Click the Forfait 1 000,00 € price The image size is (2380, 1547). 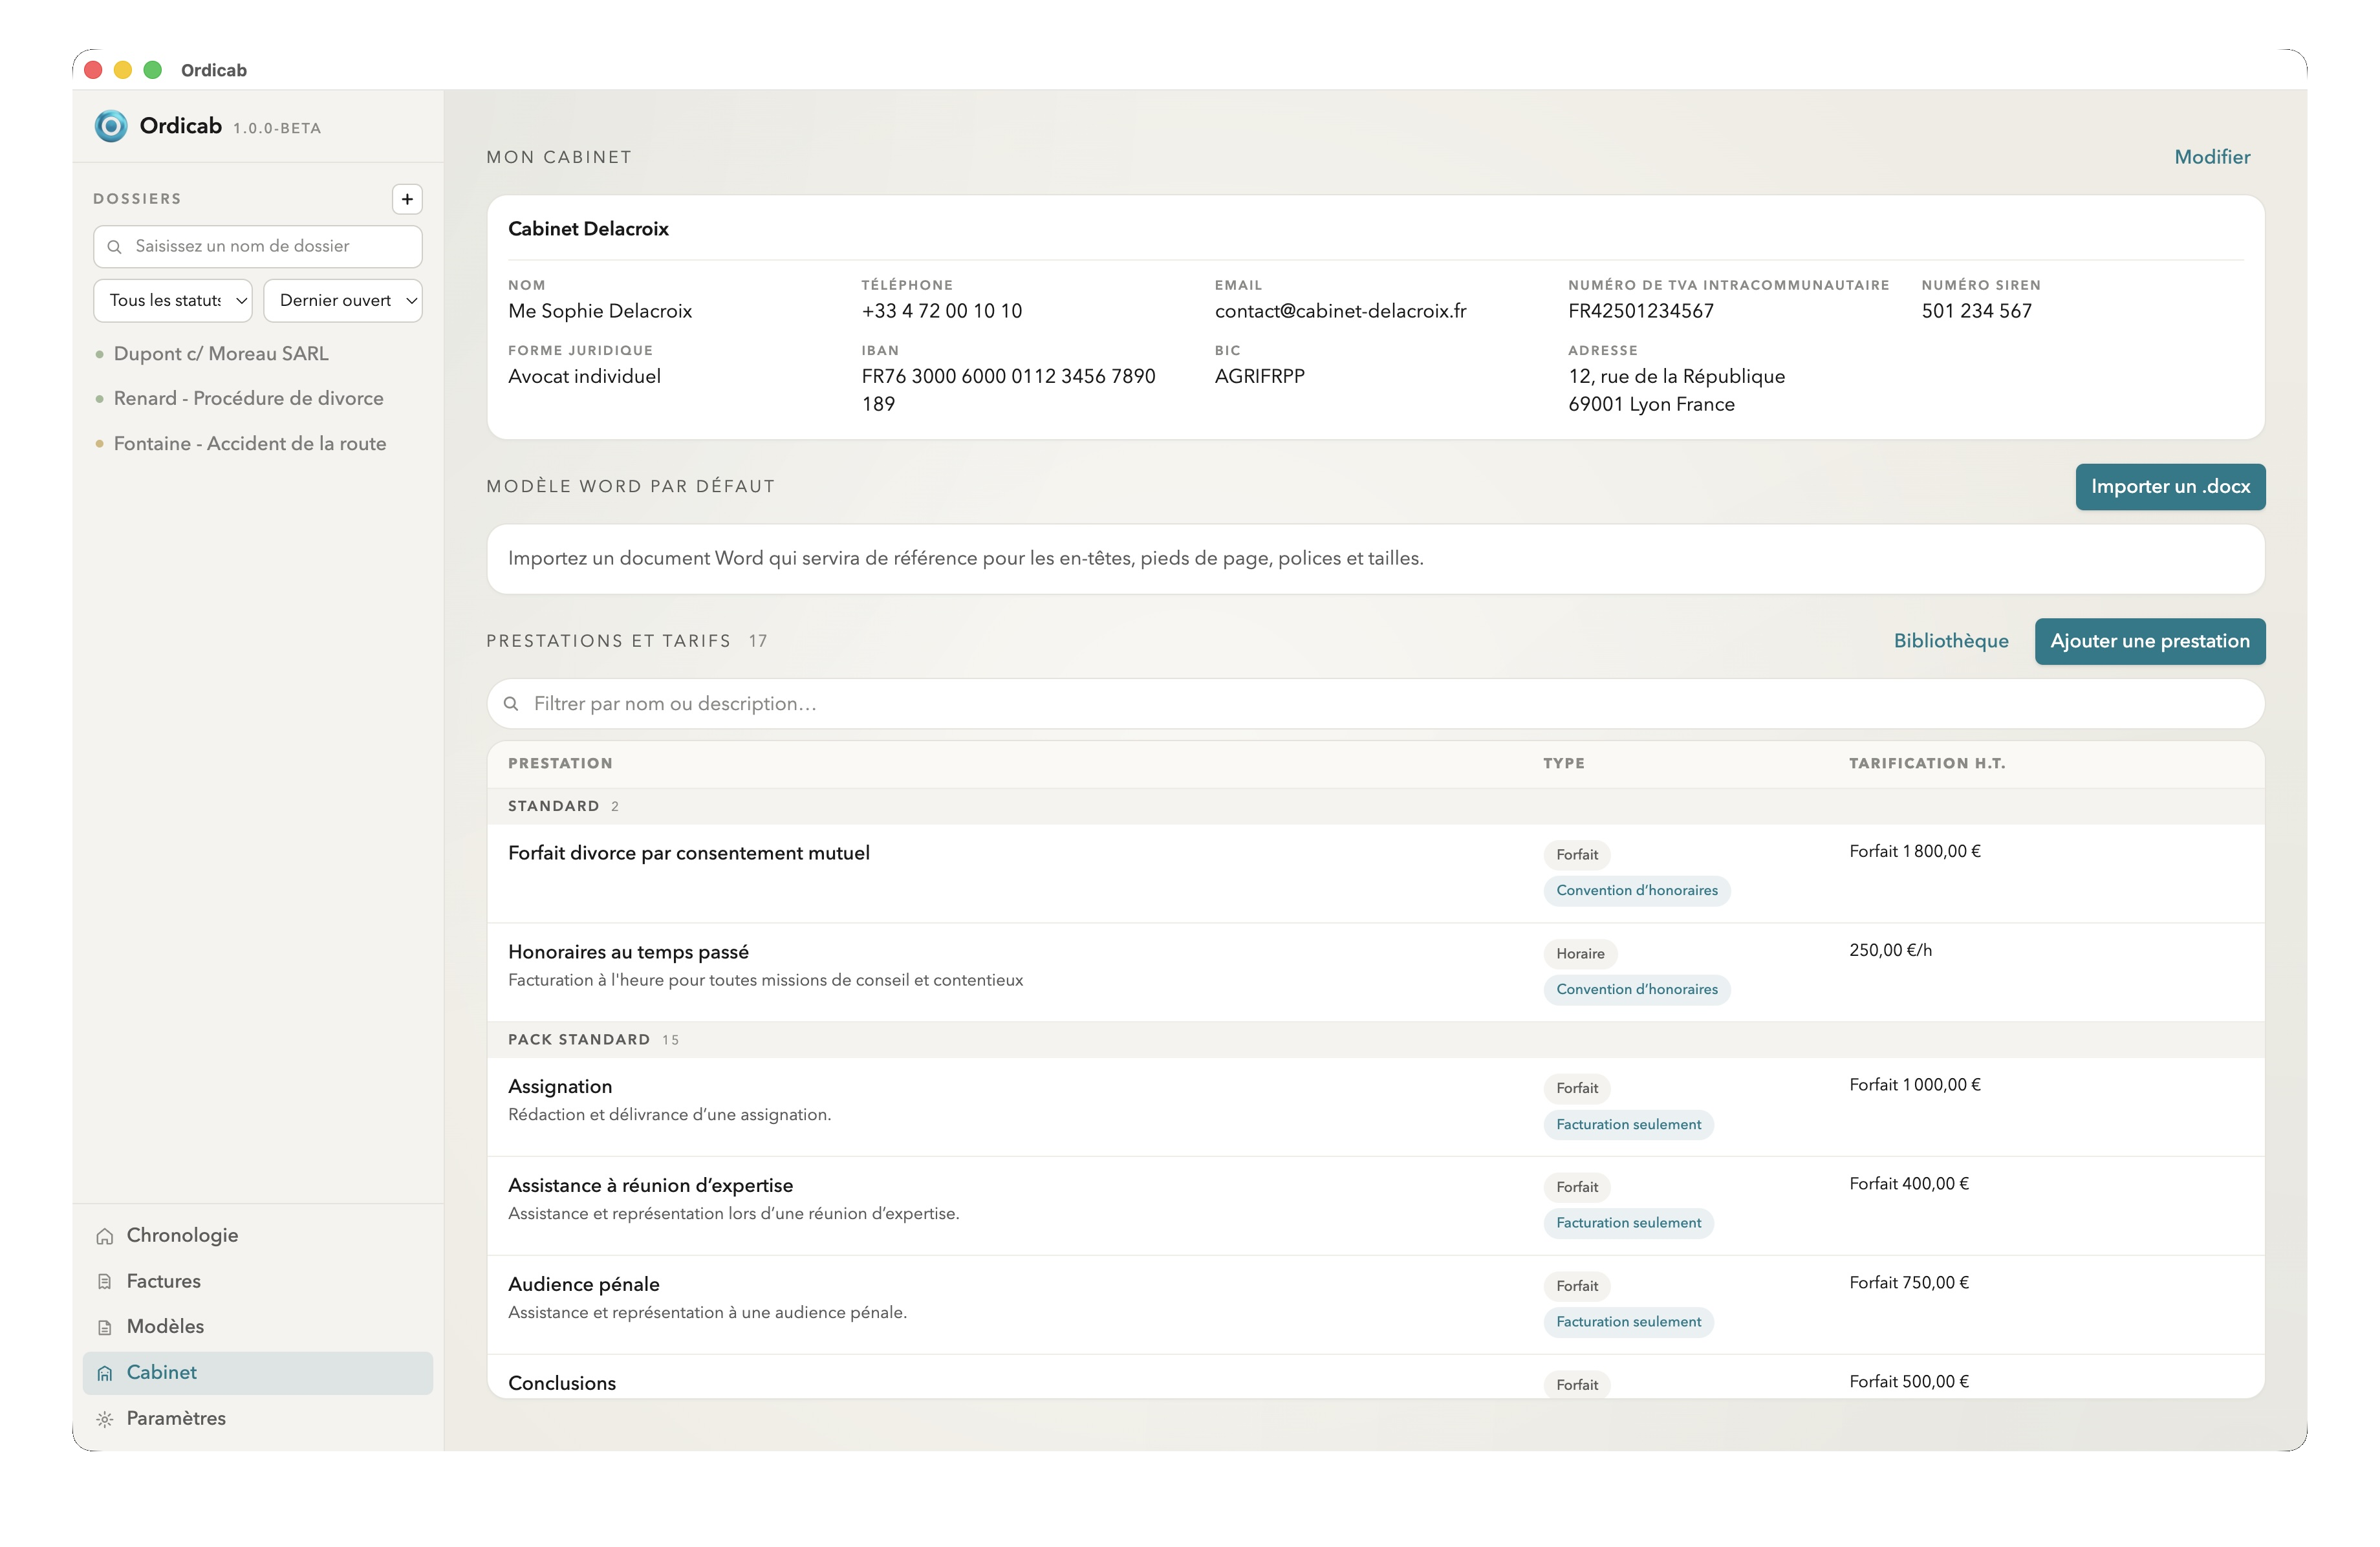coord(1914,1085)
